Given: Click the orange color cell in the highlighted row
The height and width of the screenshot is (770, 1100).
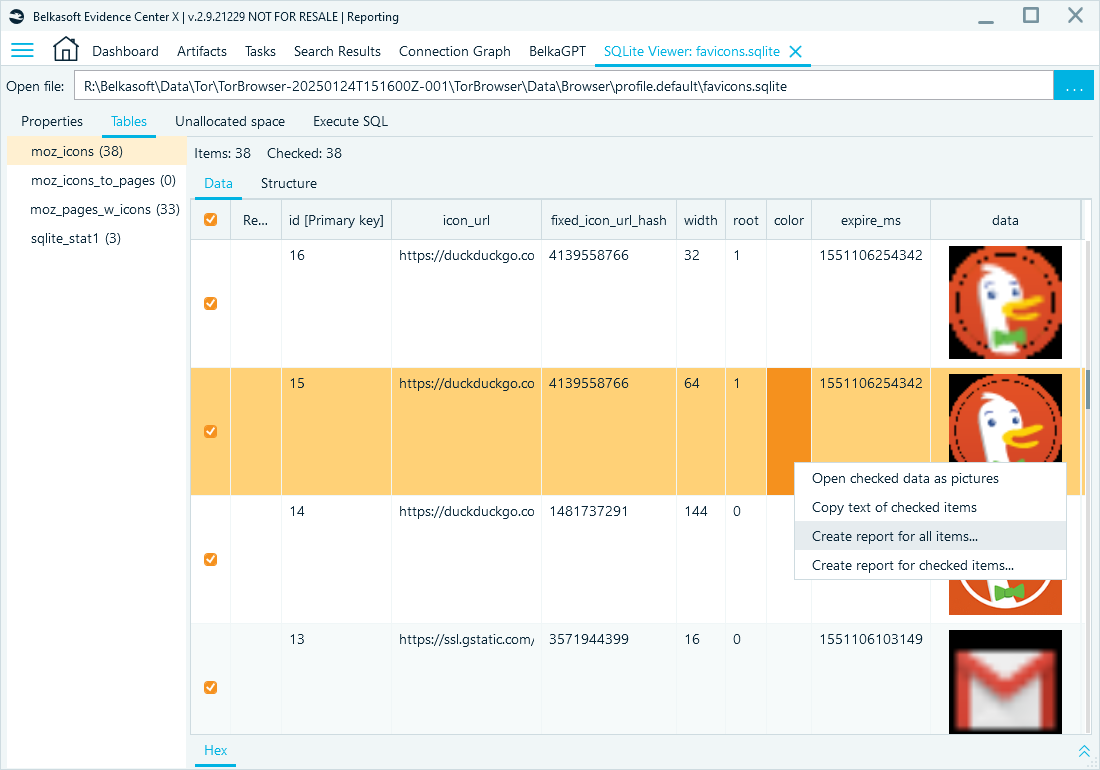Looking at the screenshot, I should tap(788, 430).
